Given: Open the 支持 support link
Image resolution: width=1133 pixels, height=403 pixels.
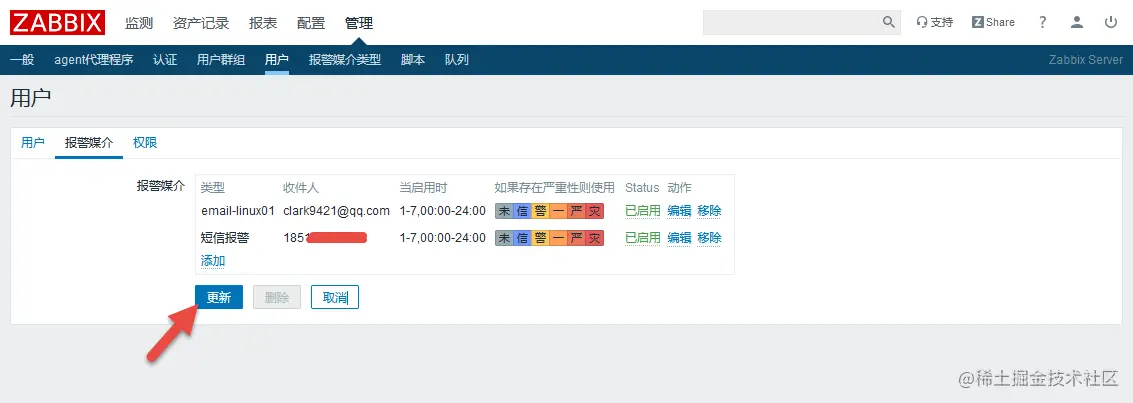Looking at the screenshot, I should (934, 22).
